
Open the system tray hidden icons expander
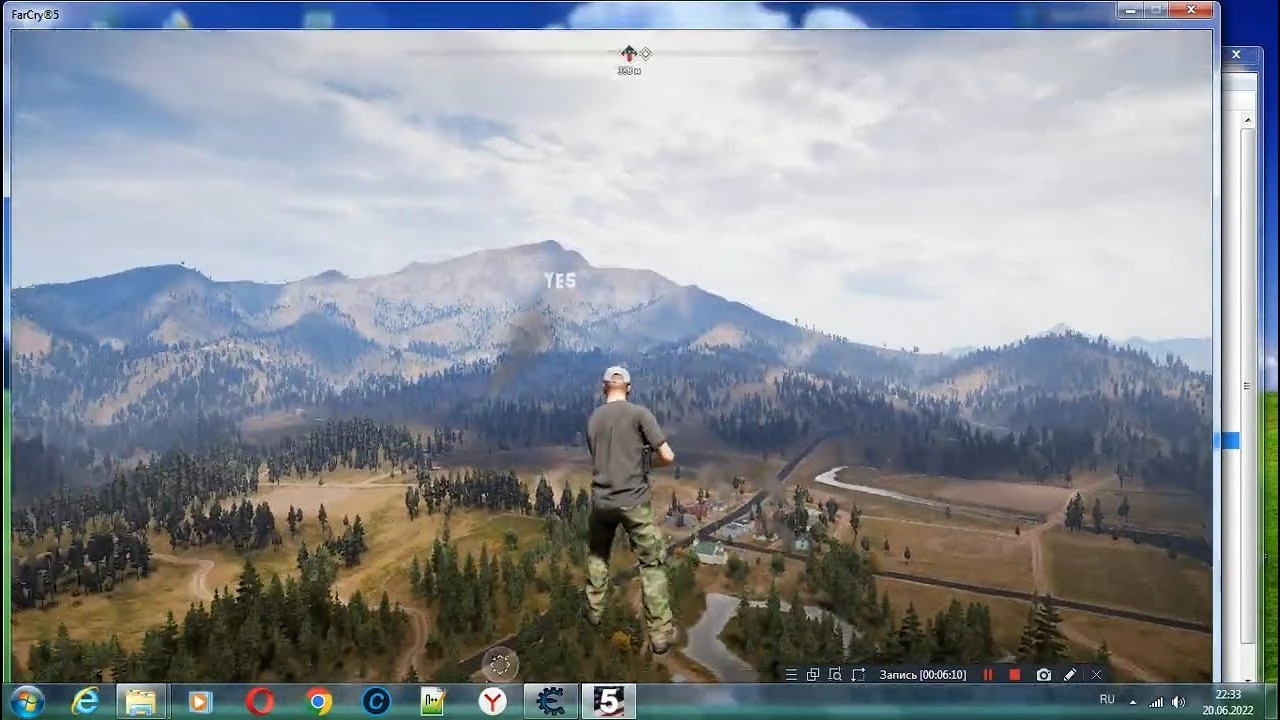coord(1132,700)
